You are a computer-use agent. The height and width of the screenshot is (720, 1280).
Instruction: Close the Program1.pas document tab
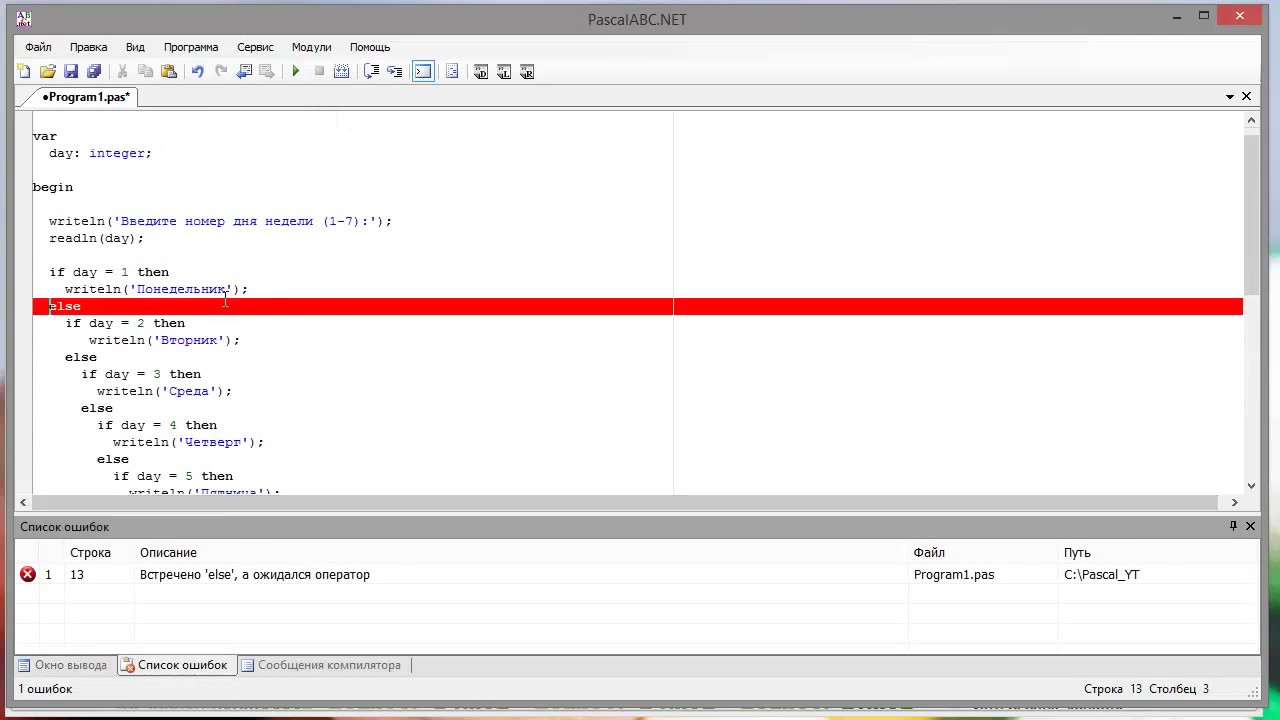tap(1247, 96)
